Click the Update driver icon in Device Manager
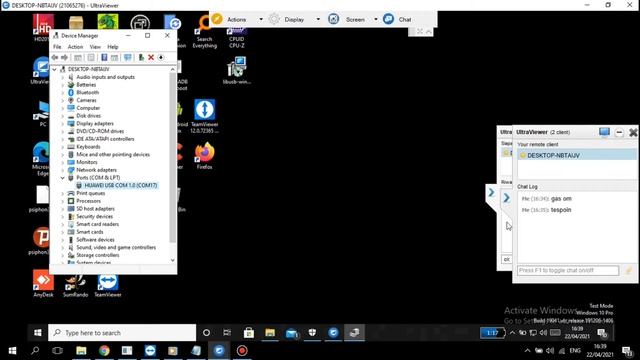640x360 pixels. (x=141, y=58)
